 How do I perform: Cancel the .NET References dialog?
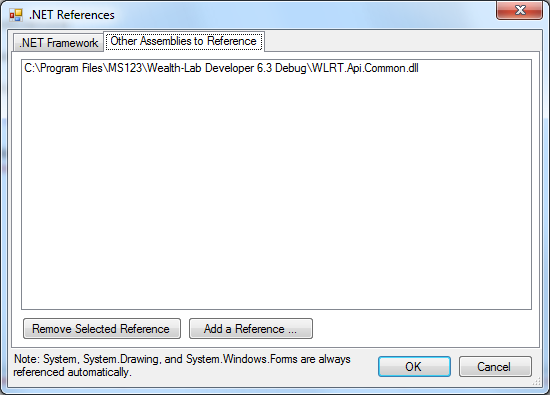point(495,367)
